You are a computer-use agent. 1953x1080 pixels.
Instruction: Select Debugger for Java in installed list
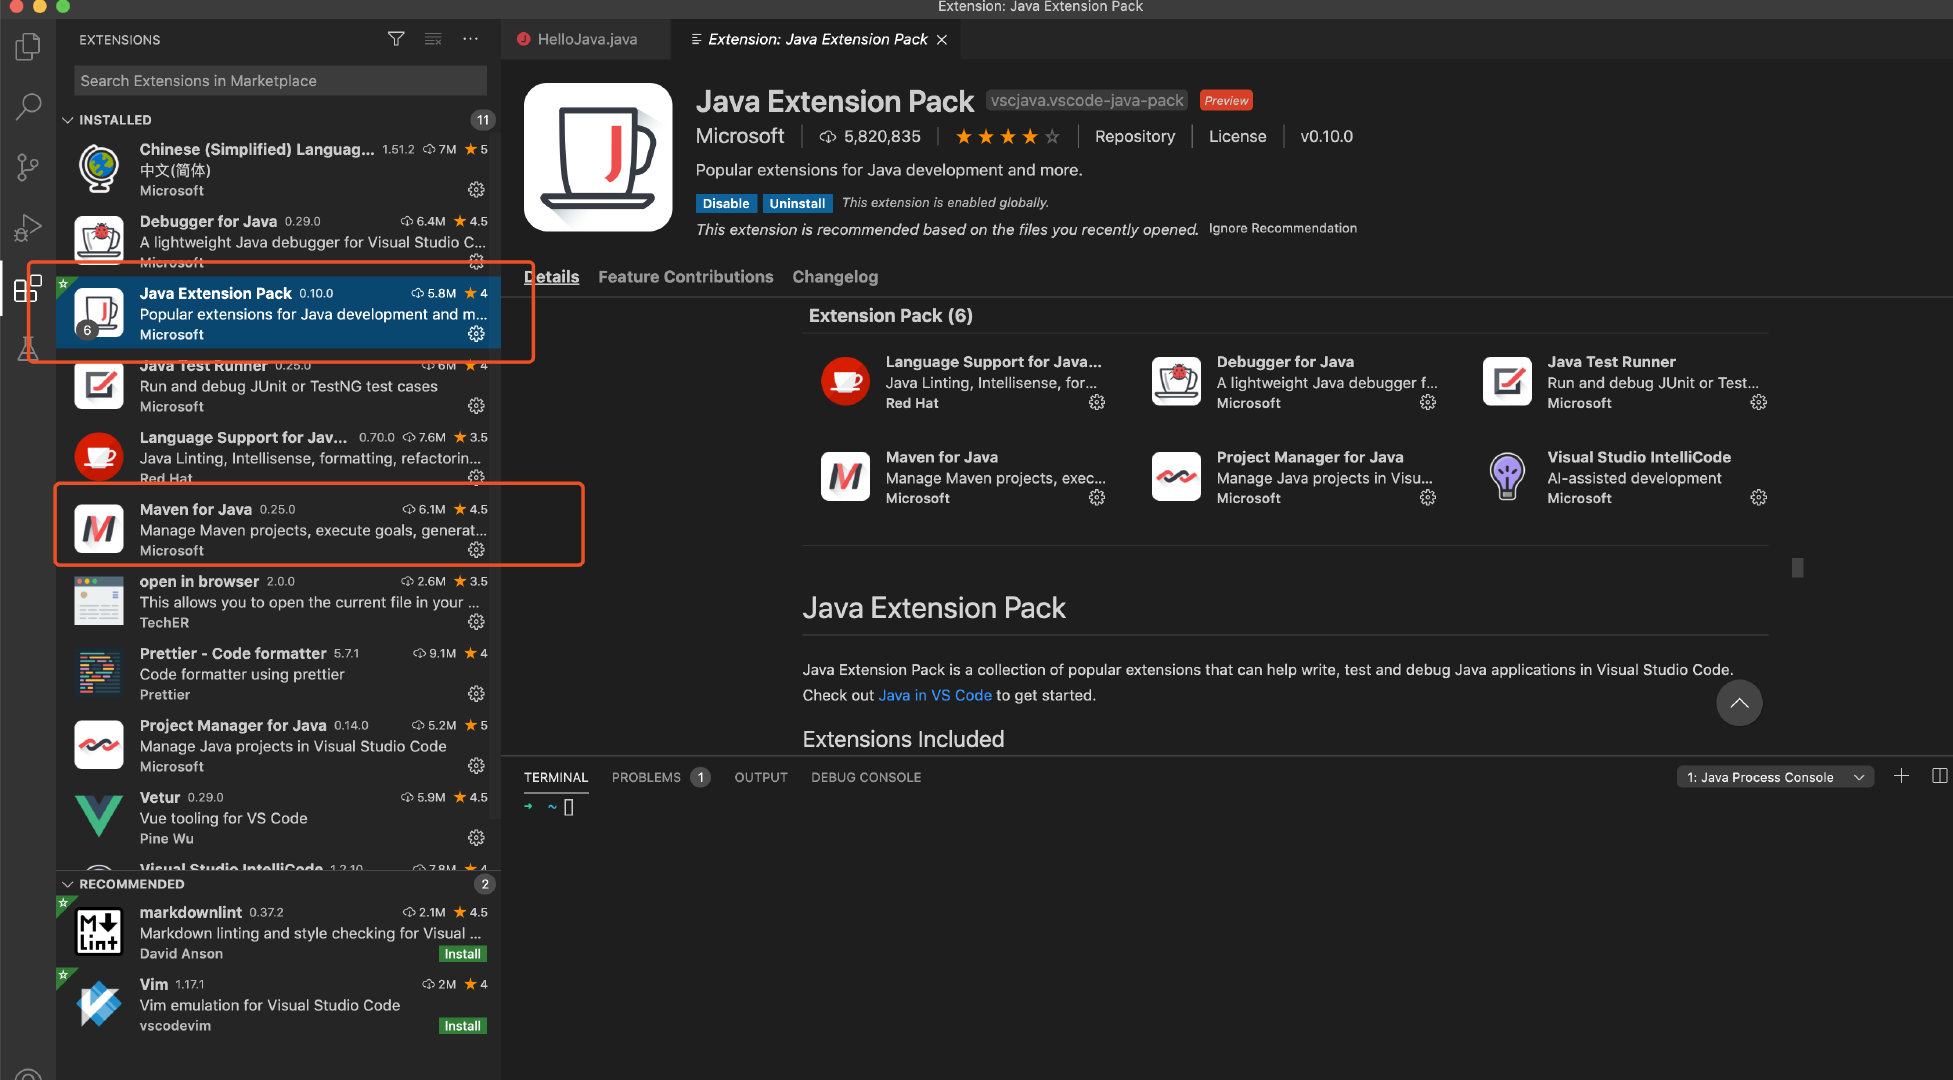[x=279, y=241]
